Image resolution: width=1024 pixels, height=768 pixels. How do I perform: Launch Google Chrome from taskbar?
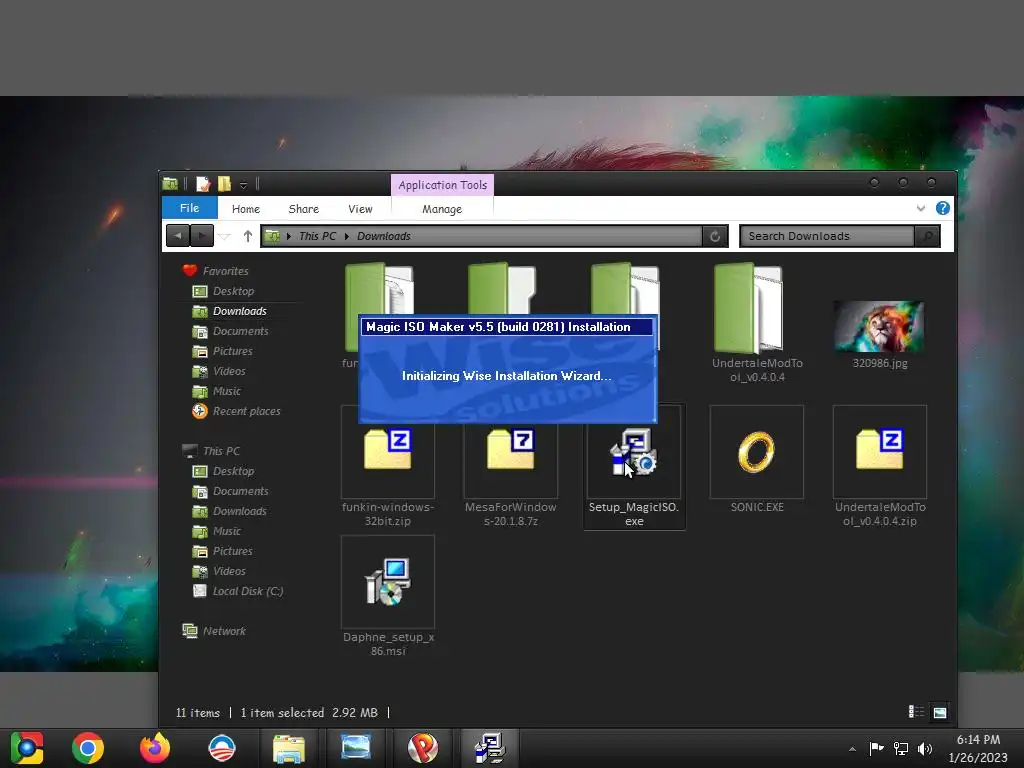(88, 748)
